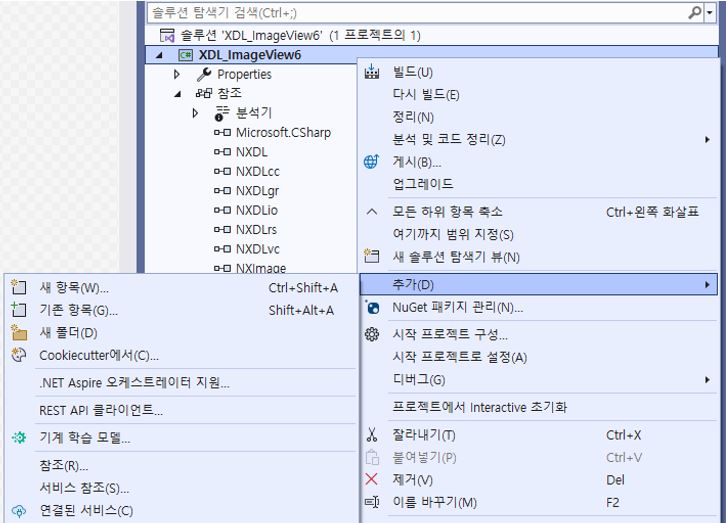Screen dimensions: 726x523
Task: Open the search options dropdown arrow
Action: [709, 12]
